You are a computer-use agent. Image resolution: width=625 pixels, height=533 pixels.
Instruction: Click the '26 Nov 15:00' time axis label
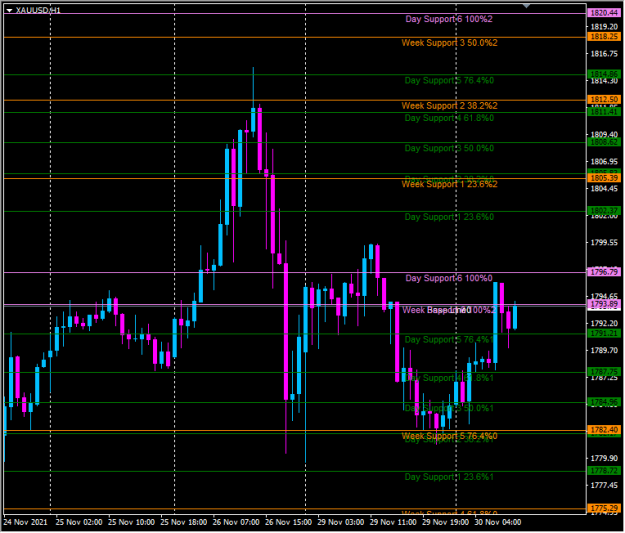coord(289,522)
